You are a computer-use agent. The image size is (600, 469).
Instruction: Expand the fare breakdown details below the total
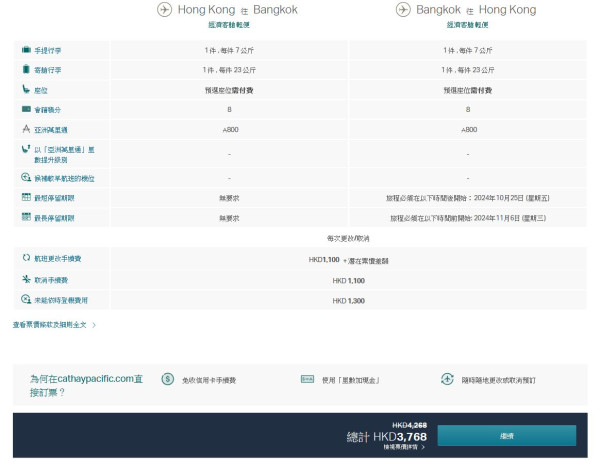(x=404, y=447)
